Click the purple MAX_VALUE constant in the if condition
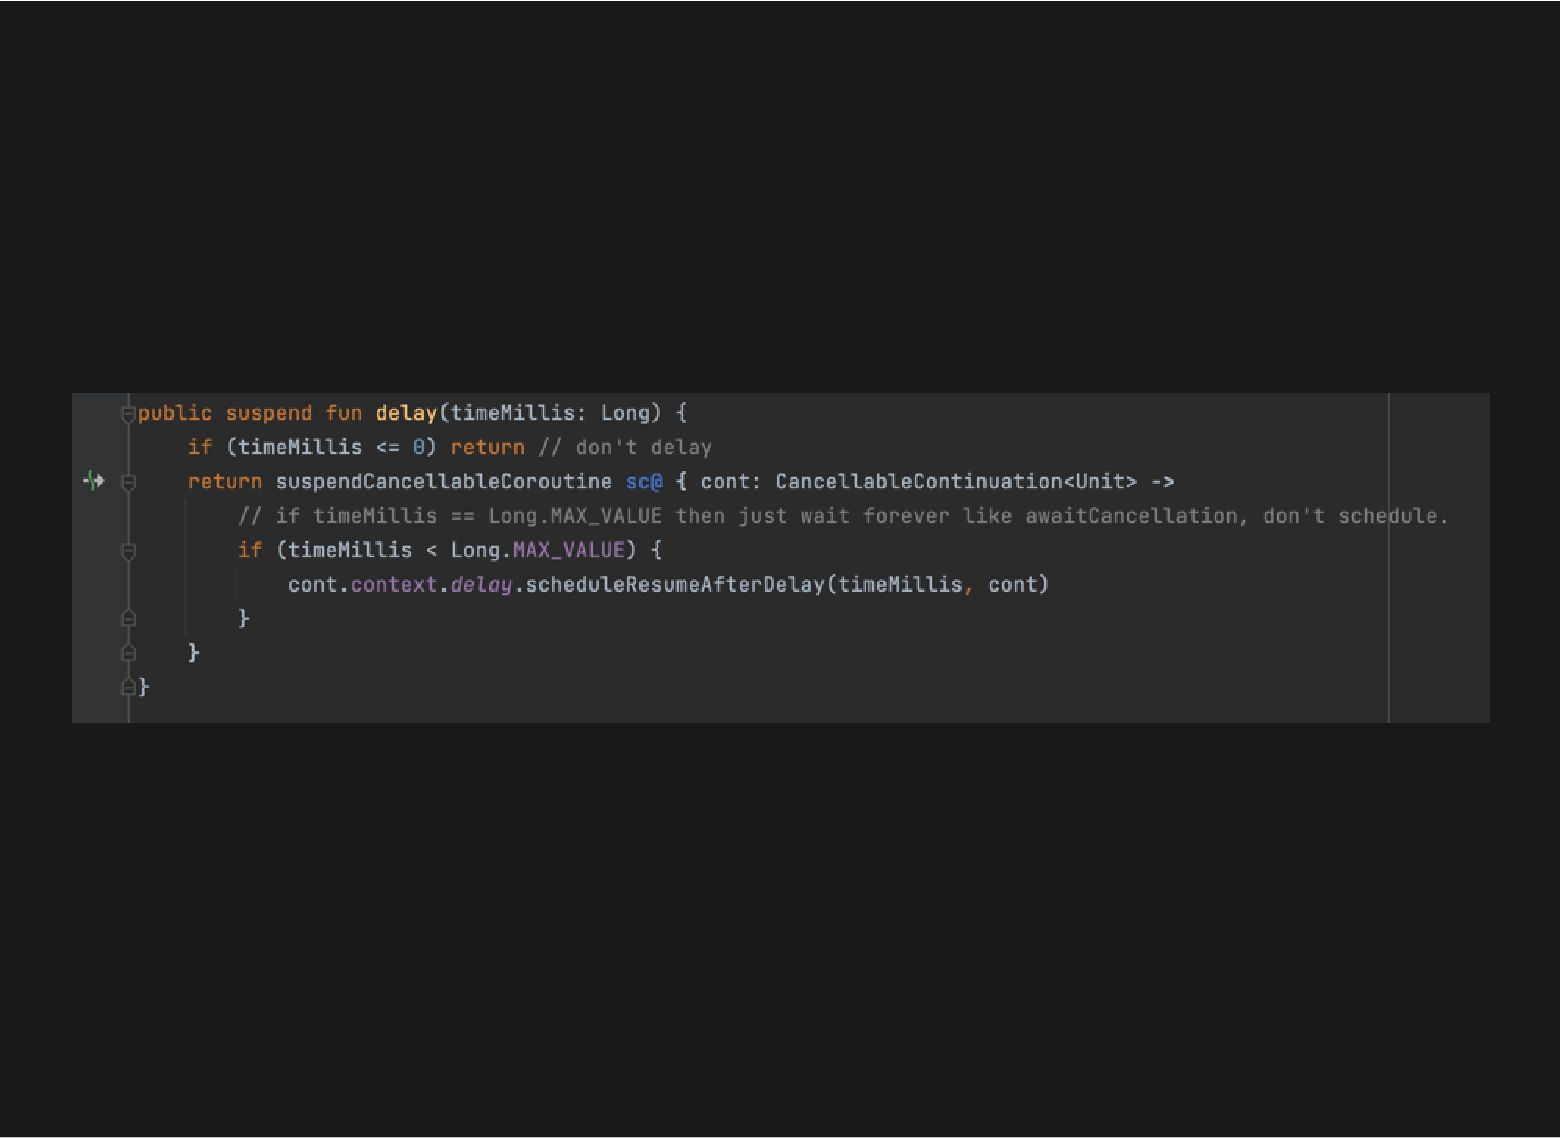The image size is (1560, 1138). 569,550
